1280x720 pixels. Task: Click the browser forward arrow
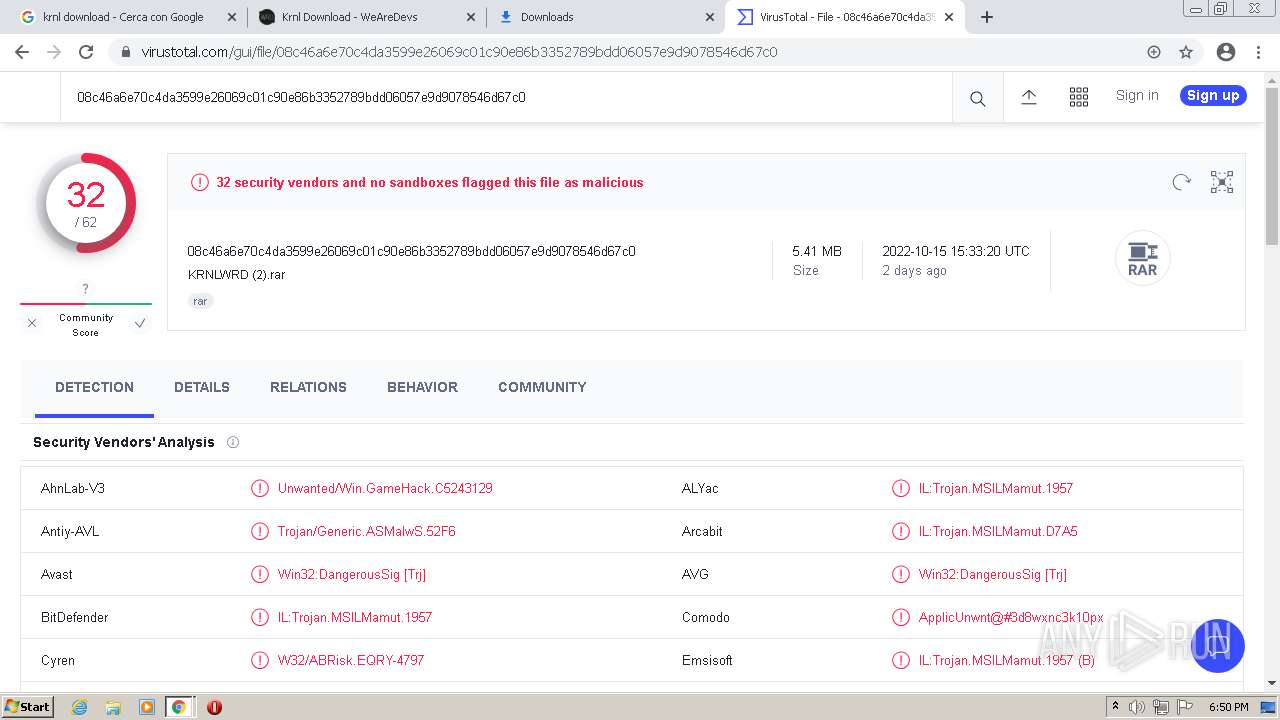tap(54, 52)
